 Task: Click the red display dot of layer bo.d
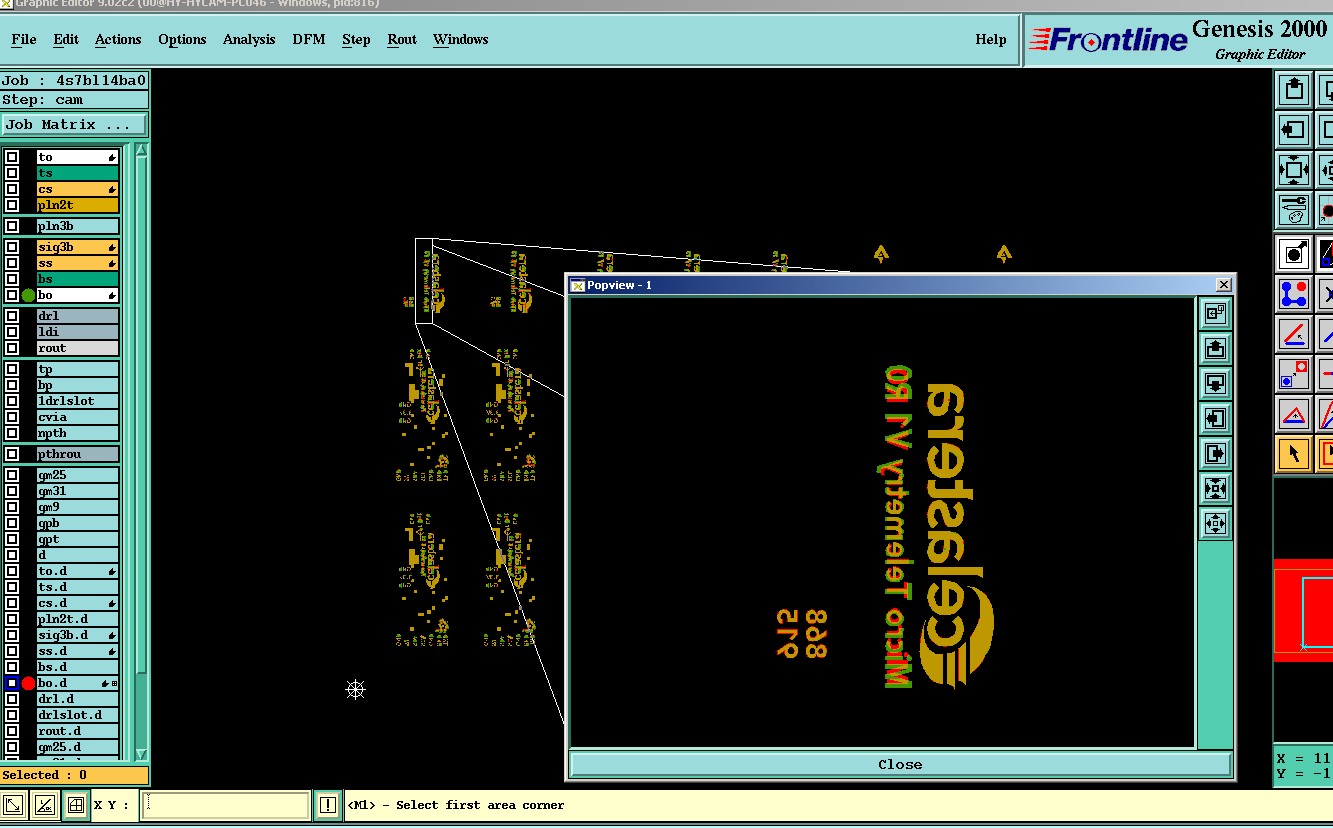click(x=28, y=683)
